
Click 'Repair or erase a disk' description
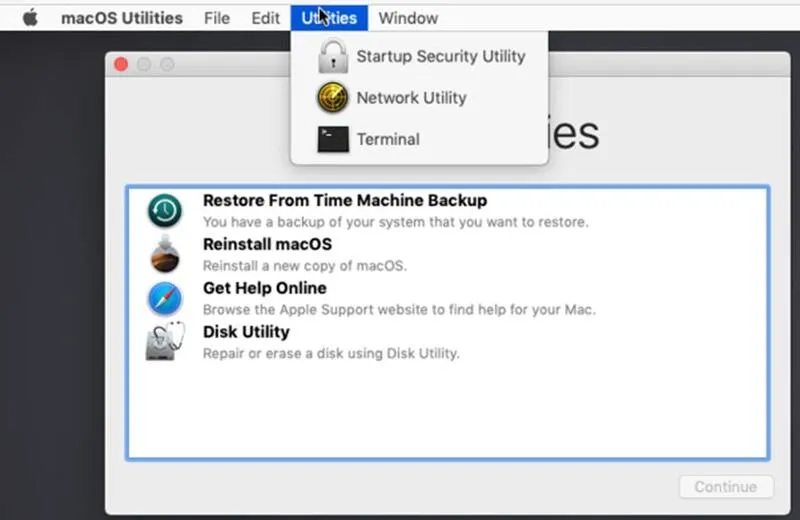[x=331, y=354]
